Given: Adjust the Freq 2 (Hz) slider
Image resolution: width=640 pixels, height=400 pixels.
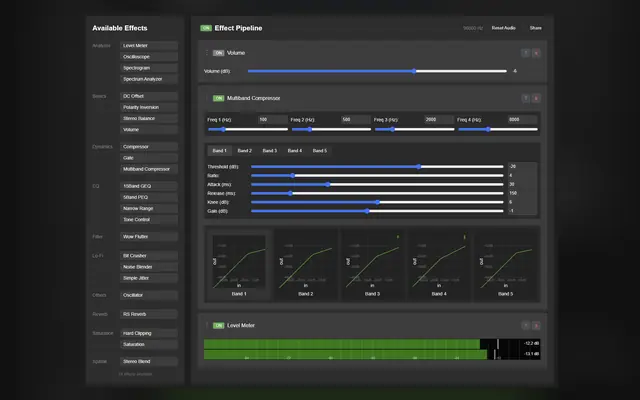Looking at the screenshot, I should 331,129.
